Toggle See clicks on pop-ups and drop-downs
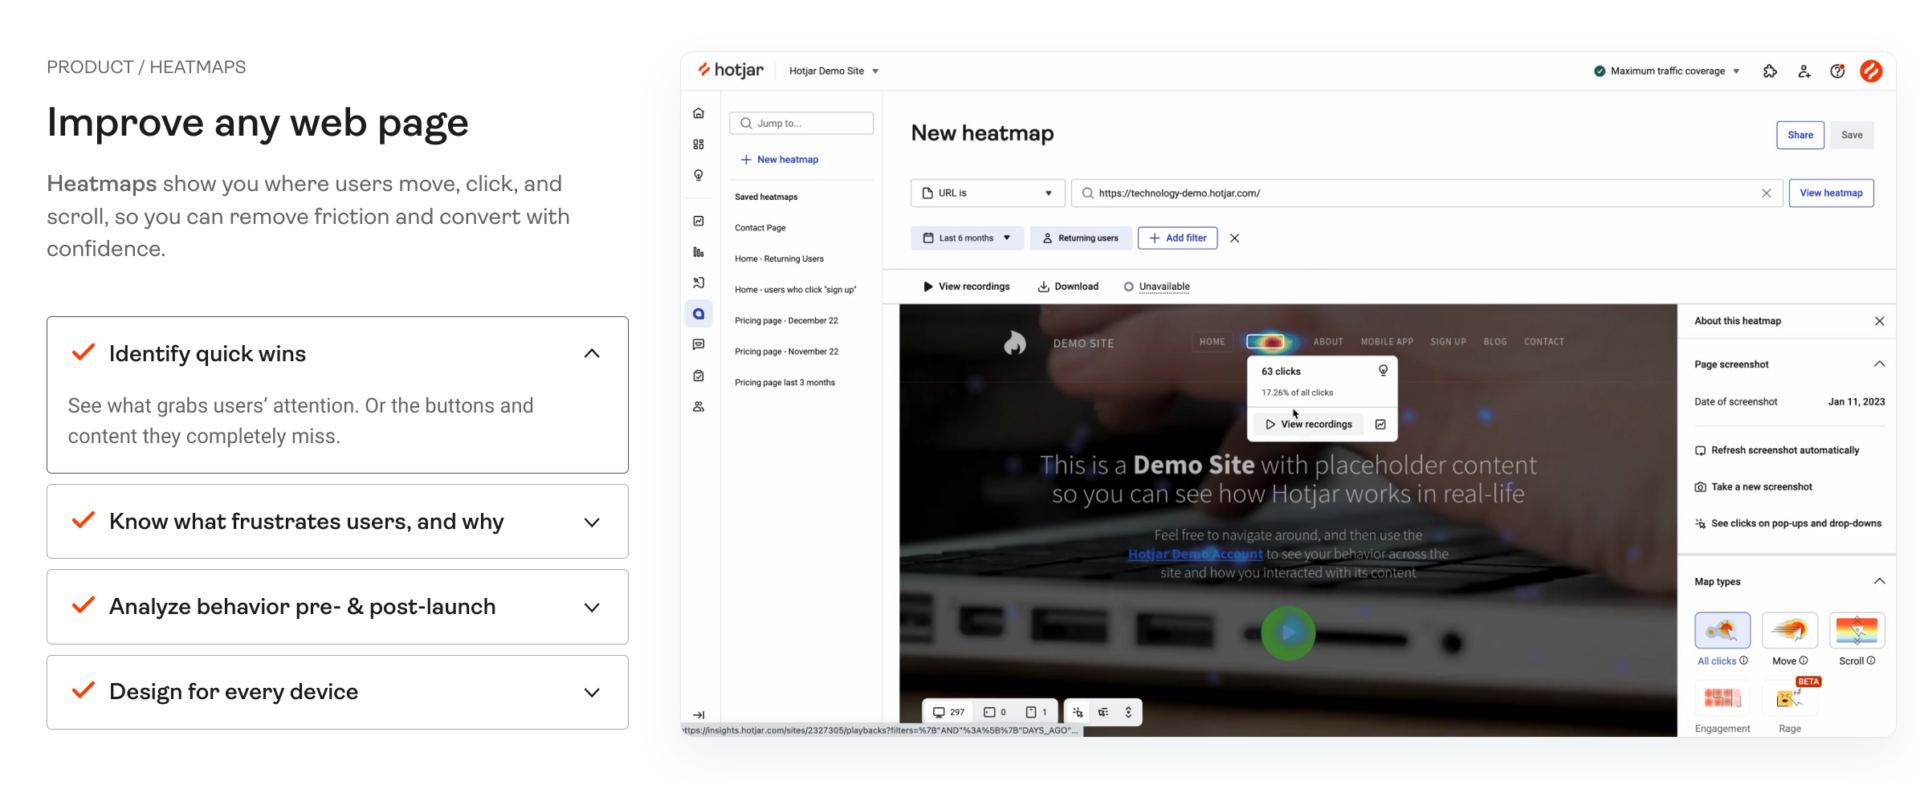 point(1788,523)
